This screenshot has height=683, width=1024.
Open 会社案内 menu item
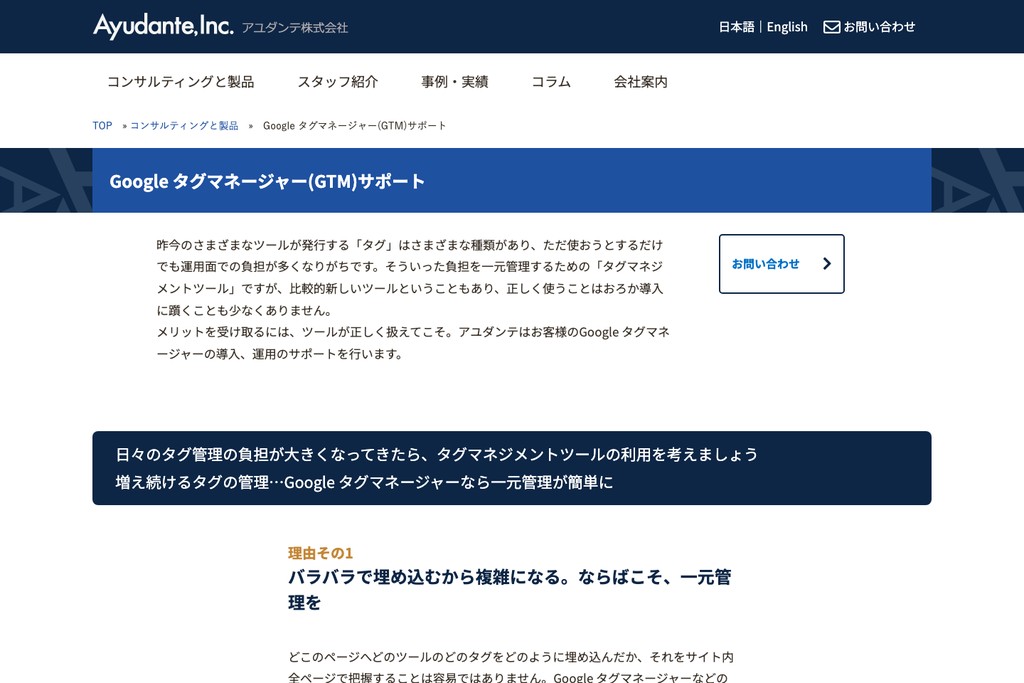[641, 82]
